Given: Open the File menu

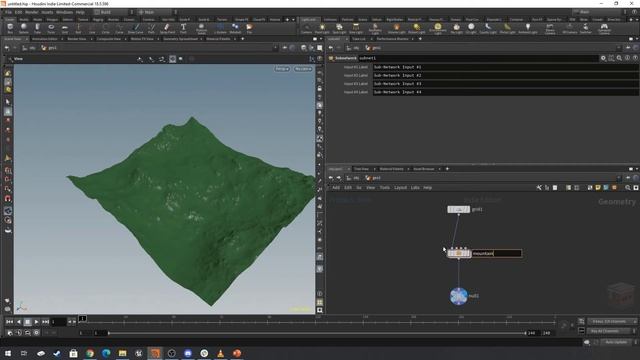Looking at the screenshot, I should point(9,12).
